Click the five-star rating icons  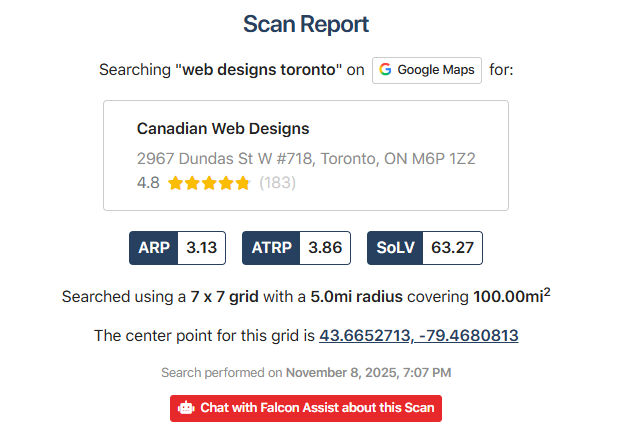209,183
